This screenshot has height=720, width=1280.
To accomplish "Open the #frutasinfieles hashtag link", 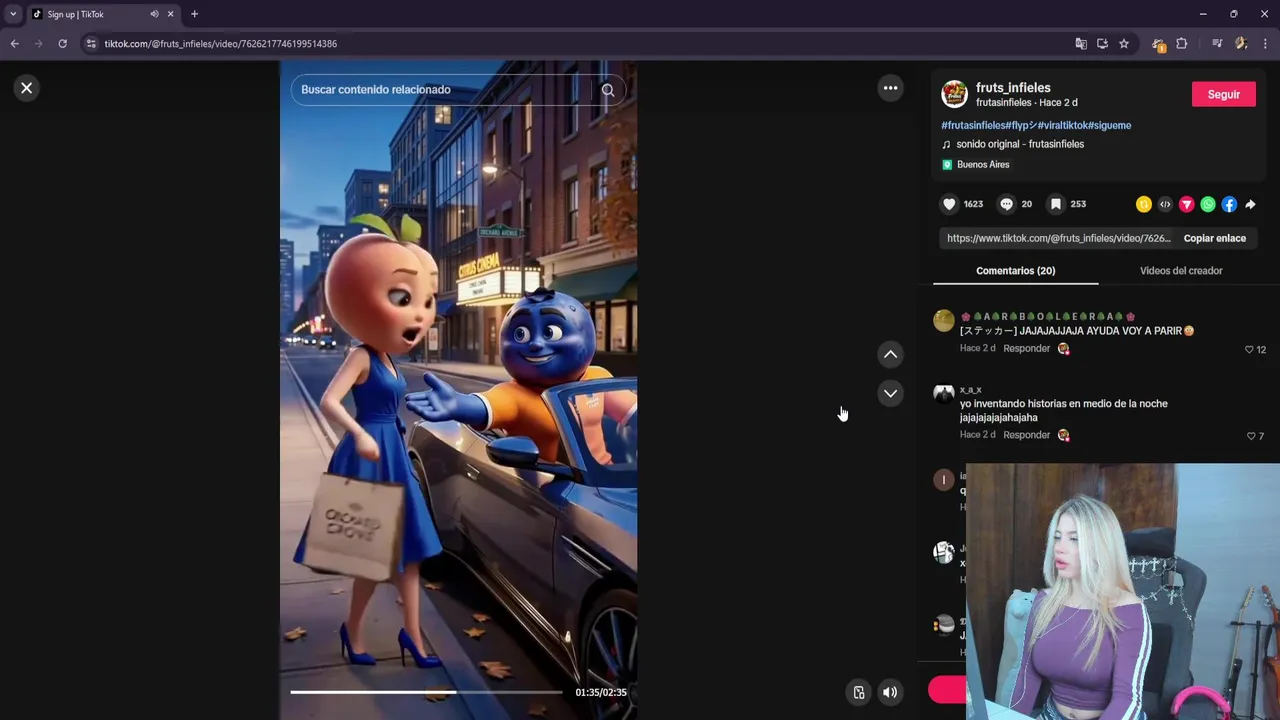I will point(973,125).
